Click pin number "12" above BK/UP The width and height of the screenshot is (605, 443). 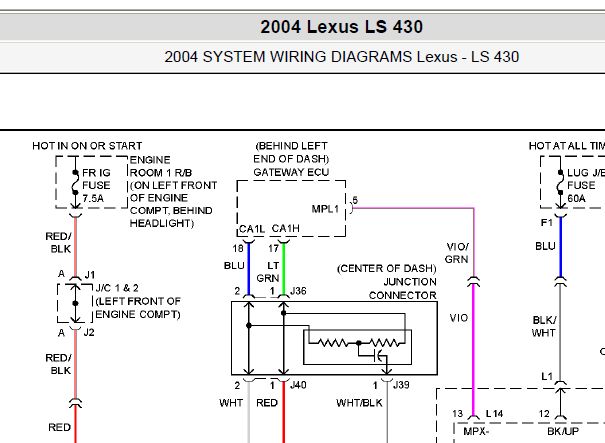[x=544, y=414]
